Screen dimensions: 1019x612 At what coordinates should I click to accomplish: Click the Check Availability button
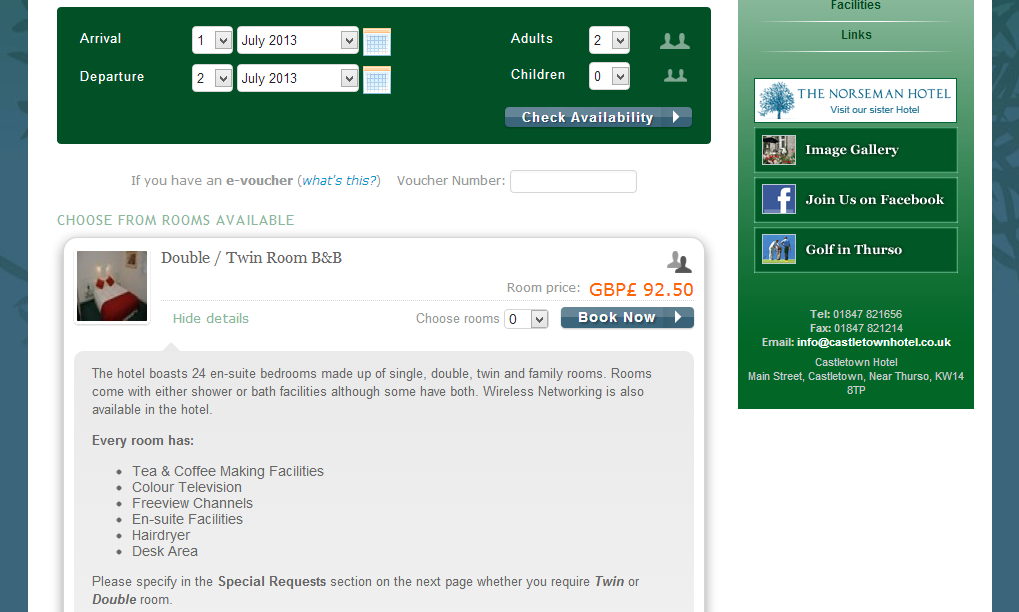coord(598,118)
